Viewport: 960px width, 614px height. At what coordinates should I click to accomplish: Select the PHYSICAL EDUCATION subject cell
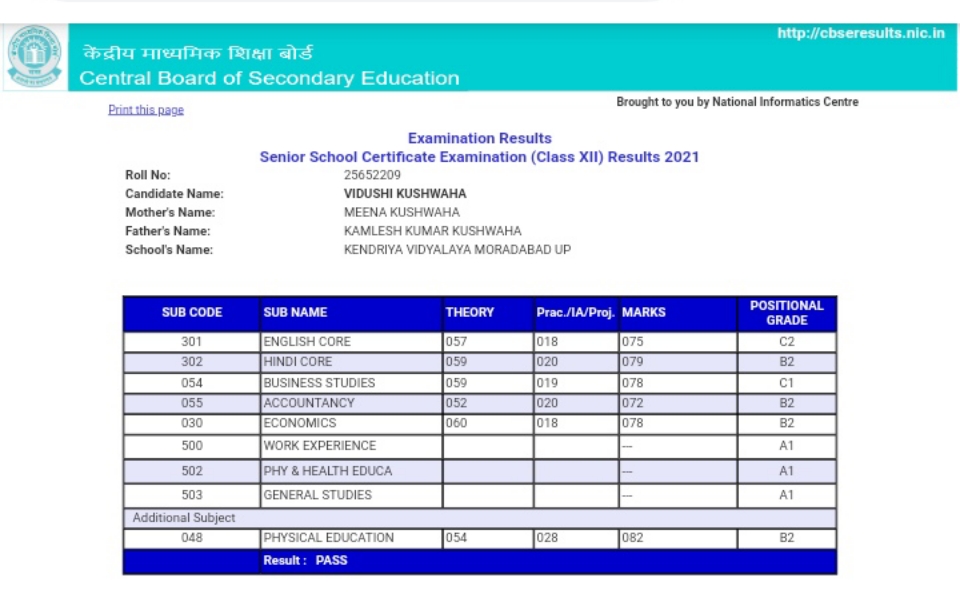point(351,537)
